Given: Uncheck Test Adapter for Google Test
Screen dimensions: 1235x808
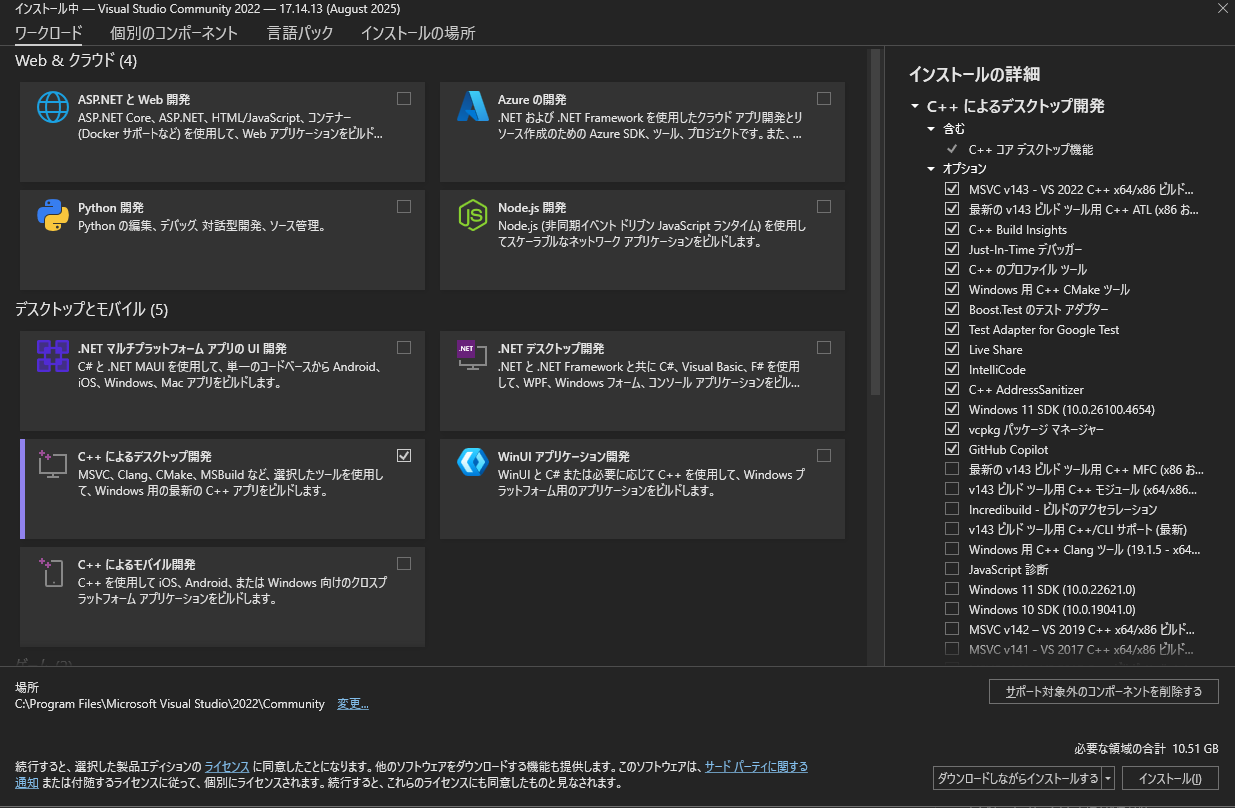Looking at the screenshot, I should click(952, 329).
